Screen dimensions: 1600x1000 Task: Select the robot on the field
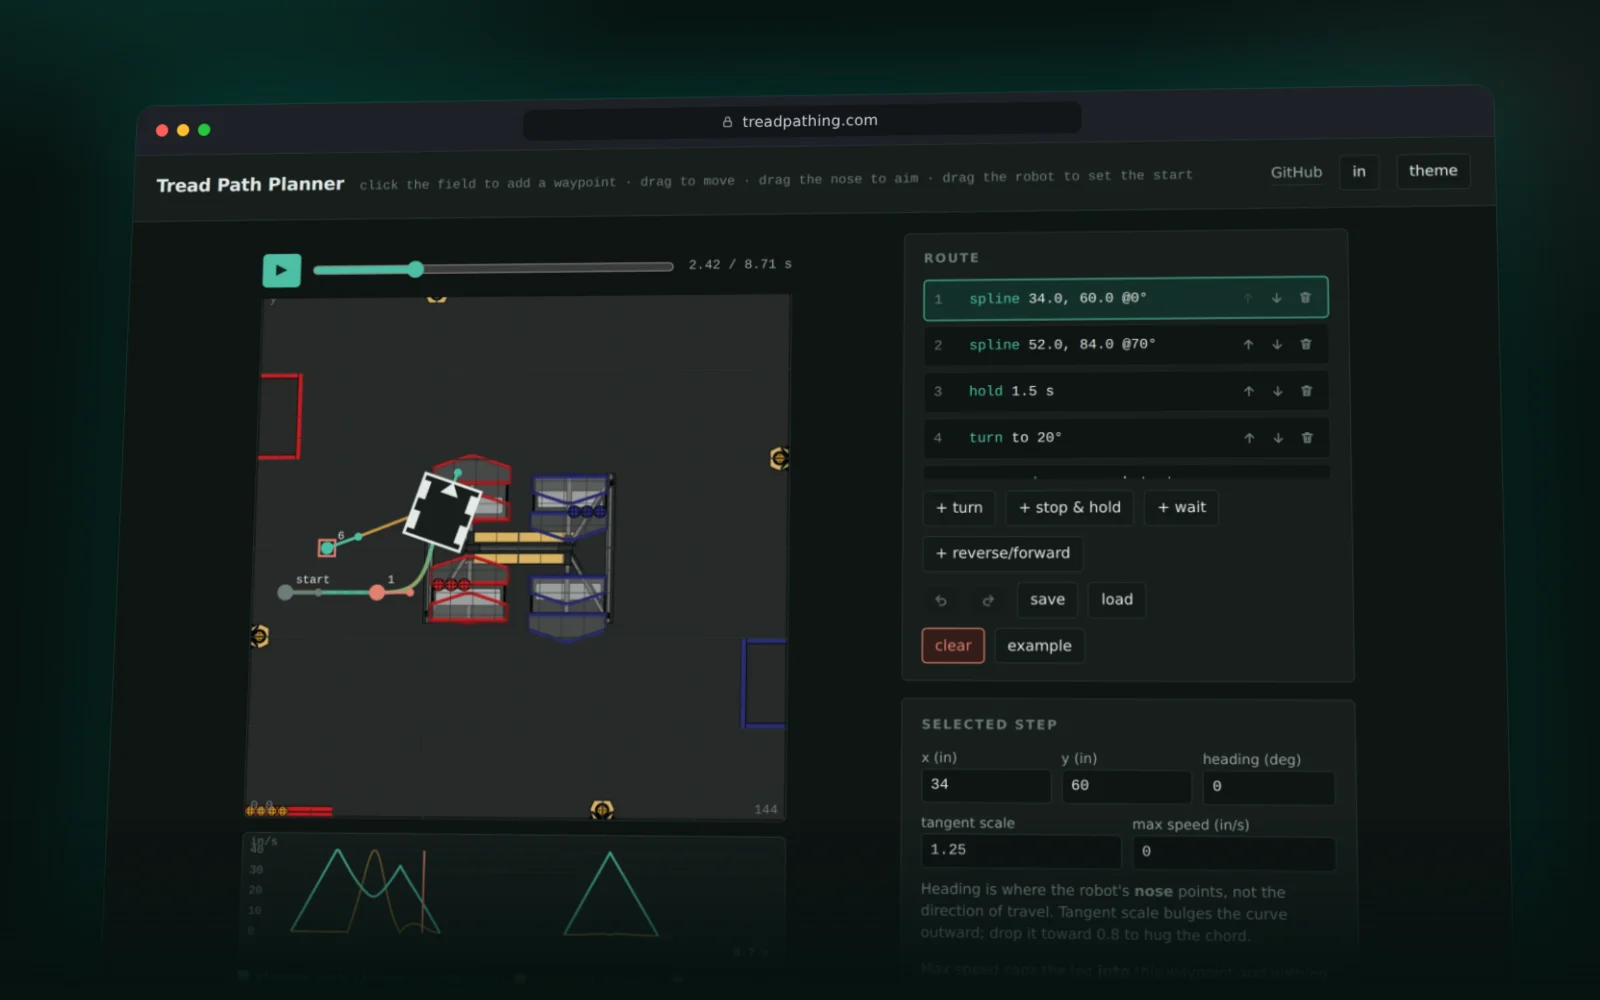tap(442, 511)
